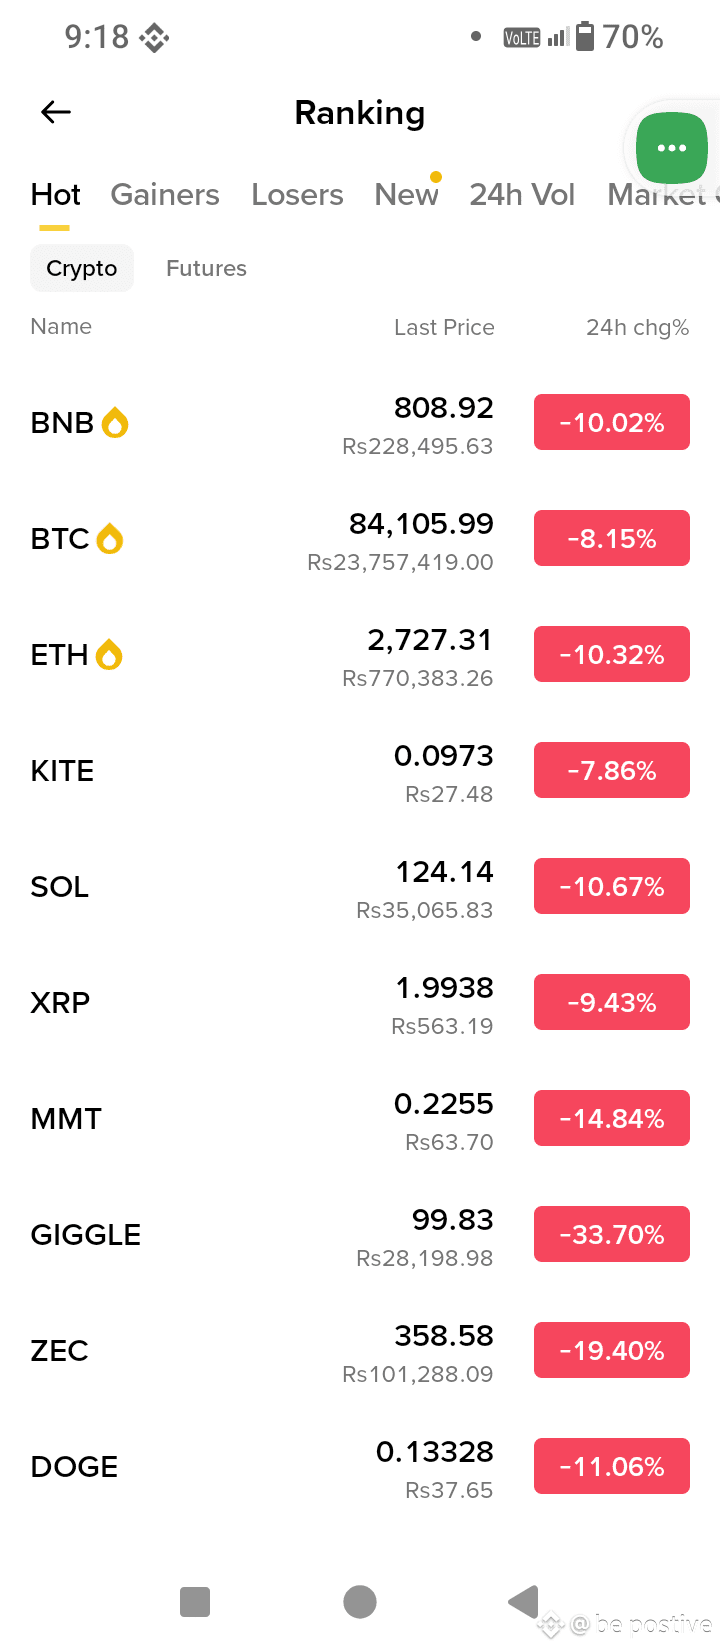The image size is (720, 1650).
Task: Tap the flame icon next to BNB
Action: coord(115,423)
